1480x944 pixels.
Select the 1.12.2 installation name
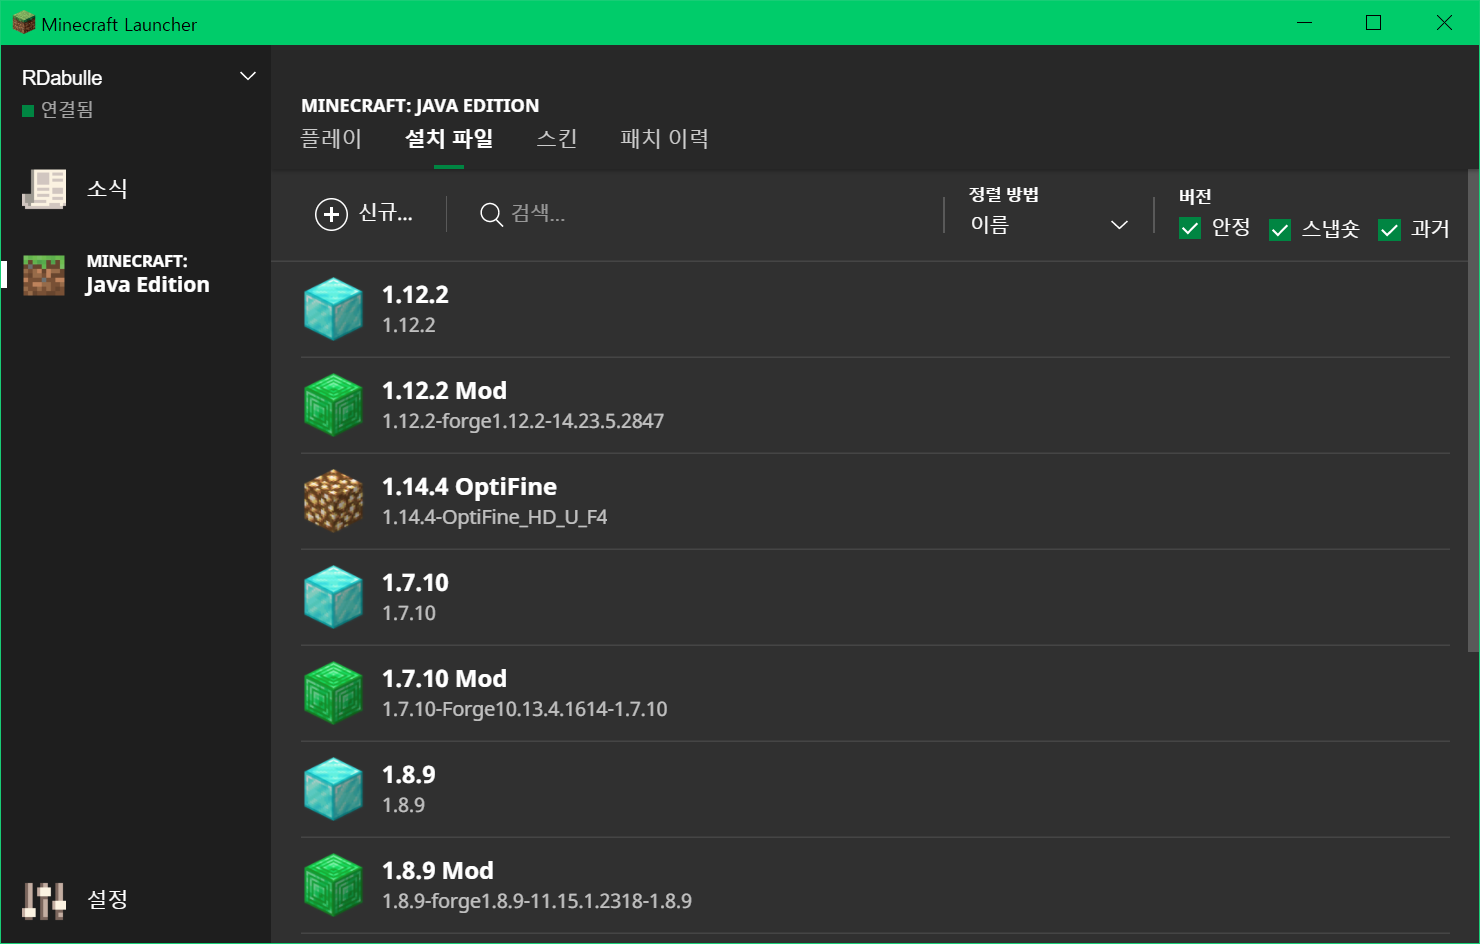[415, 295]
